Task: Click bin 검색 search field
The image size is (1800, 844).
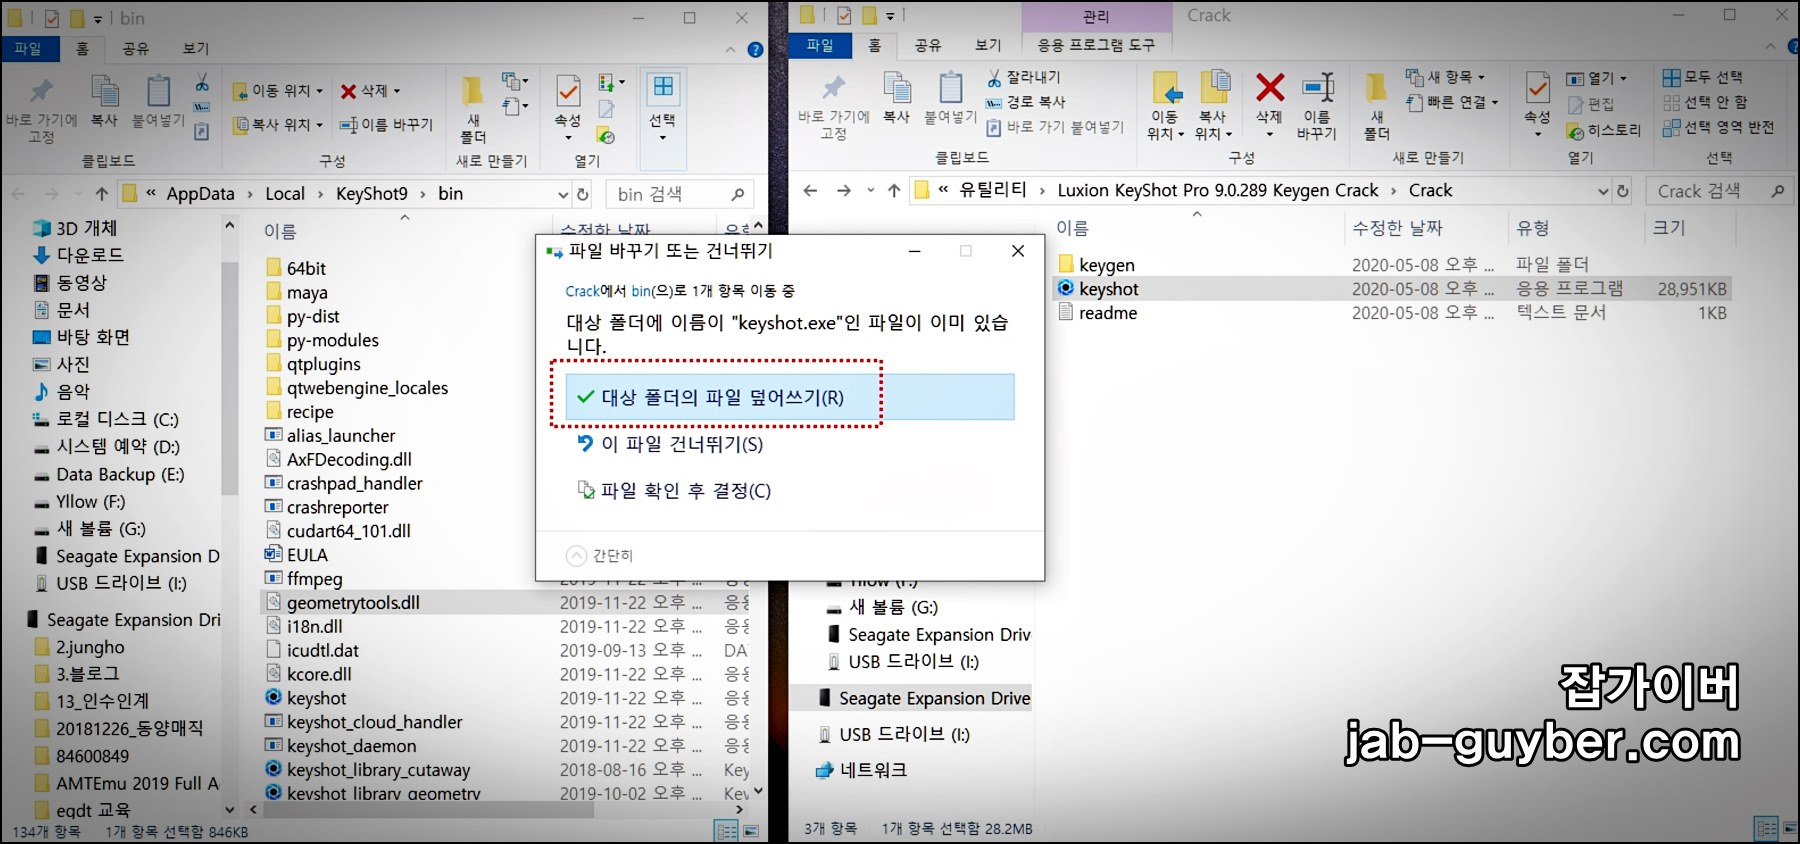Action: coord(678,194)
